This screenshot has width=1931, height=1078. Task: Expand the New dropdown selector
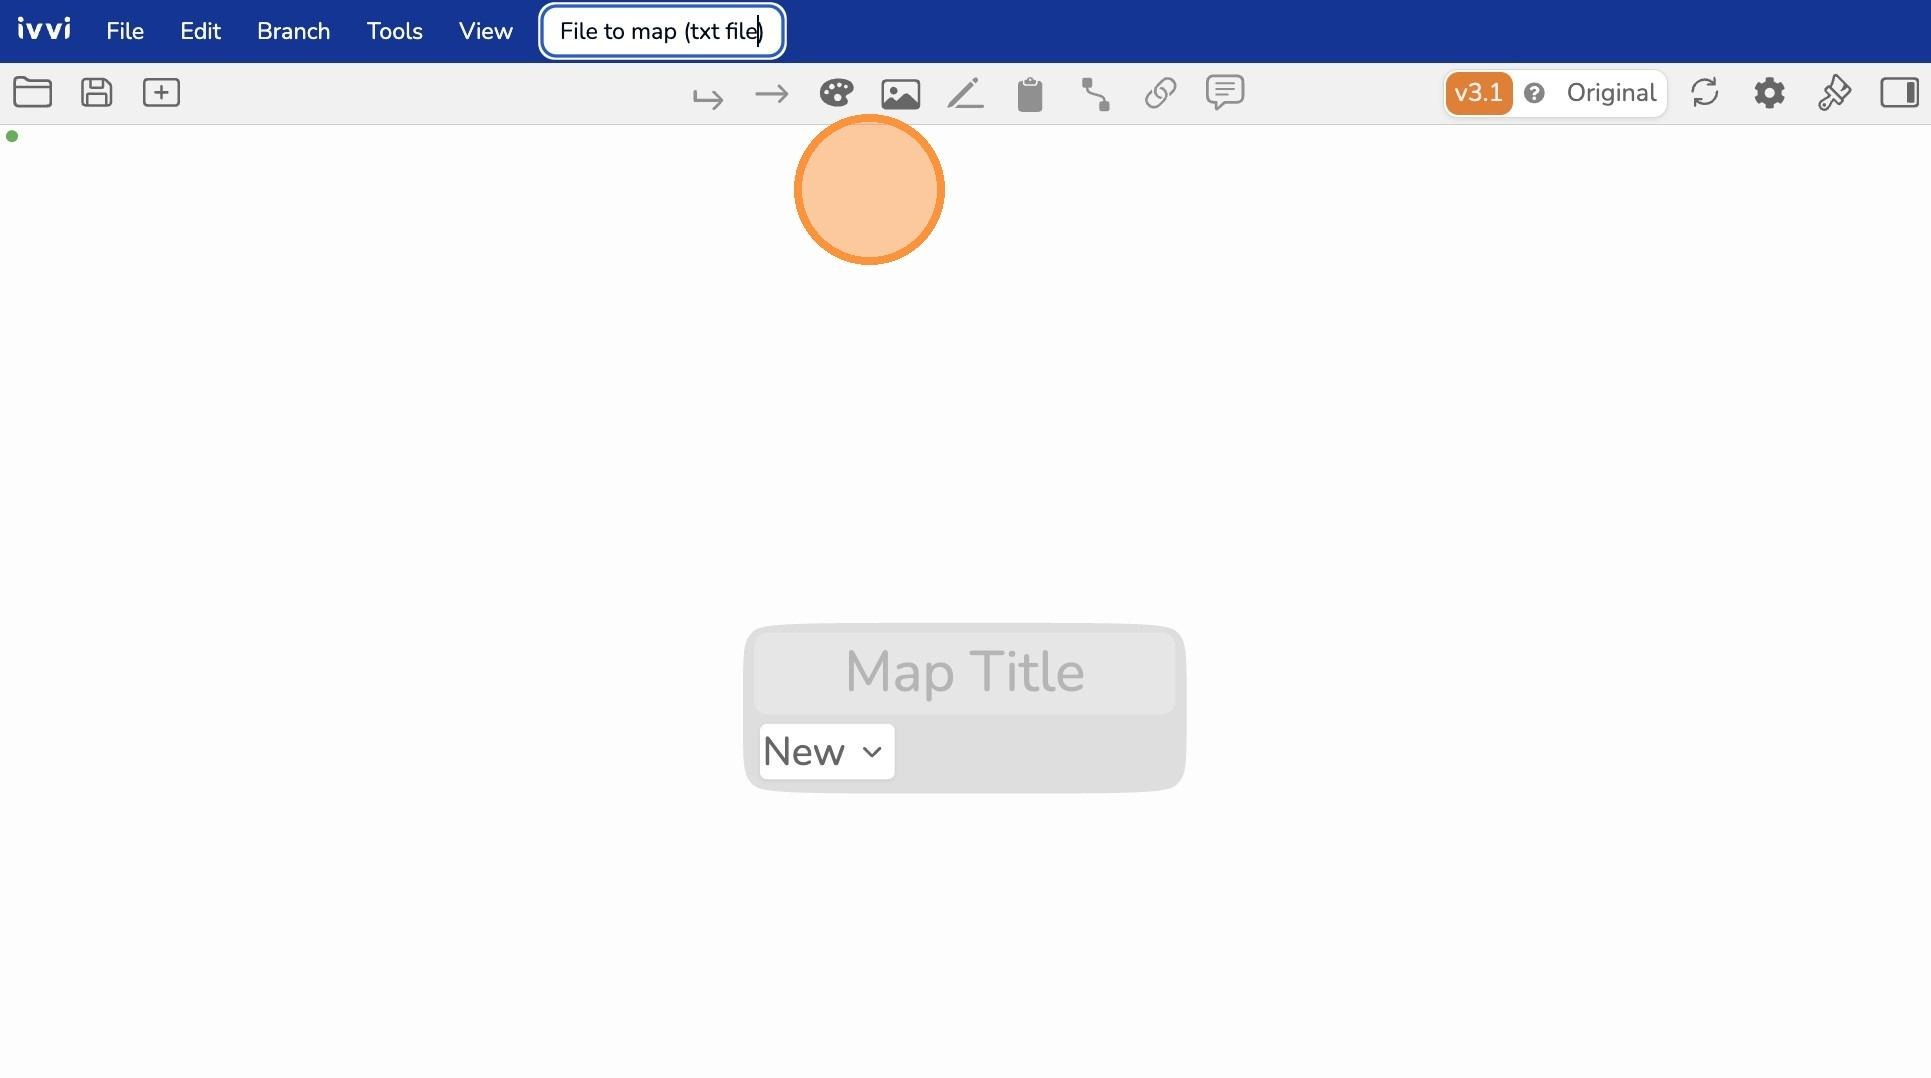826,752
